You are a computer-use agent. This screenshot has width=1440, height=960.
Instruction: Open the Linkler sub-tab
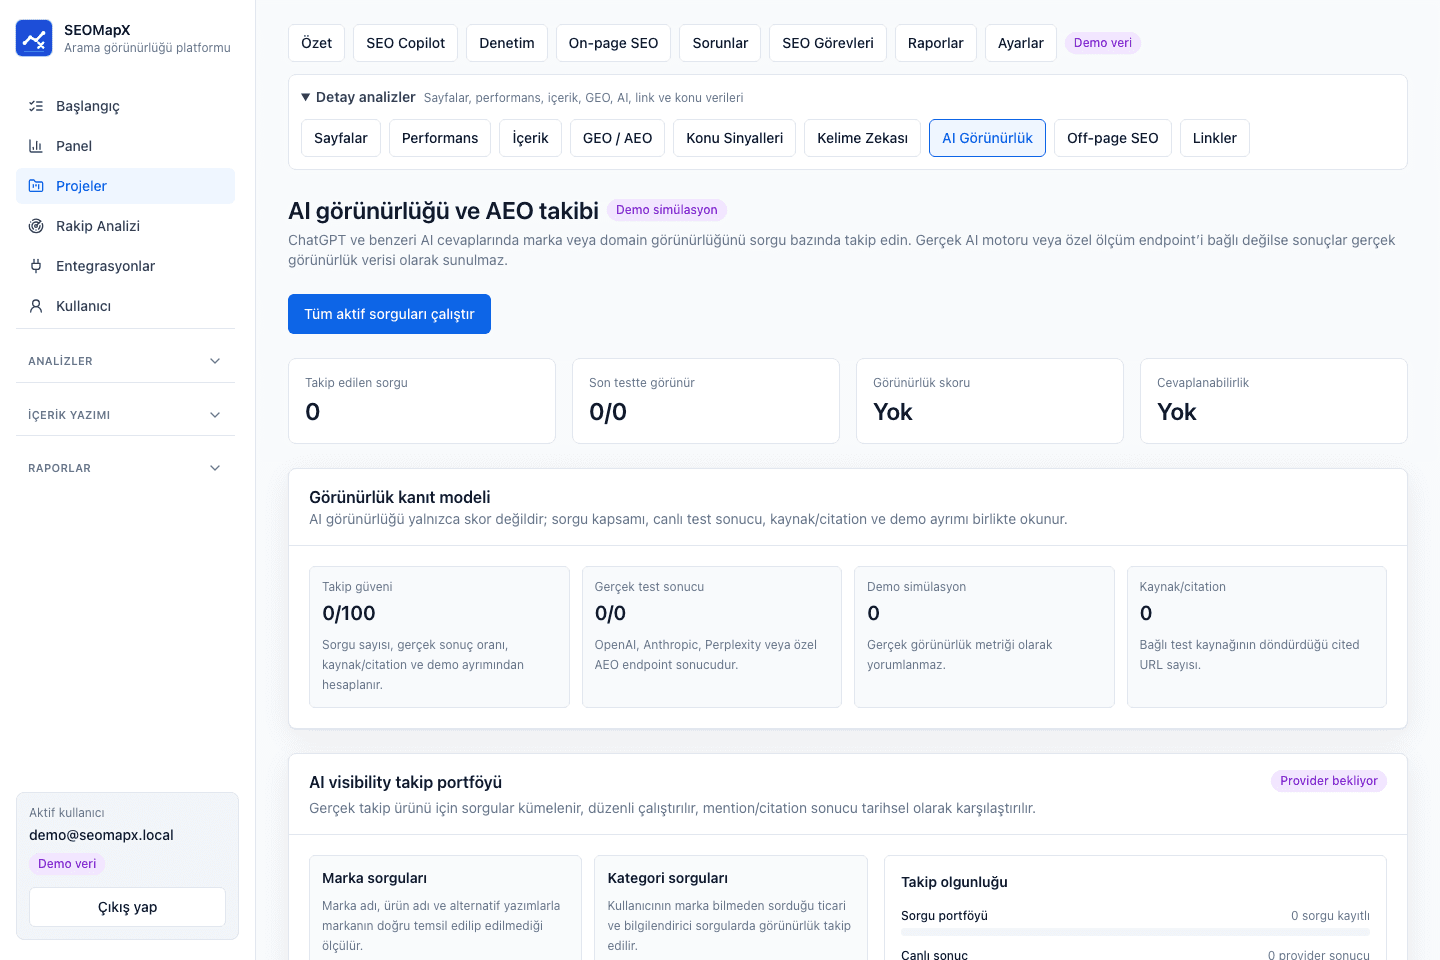point(1215,138)
